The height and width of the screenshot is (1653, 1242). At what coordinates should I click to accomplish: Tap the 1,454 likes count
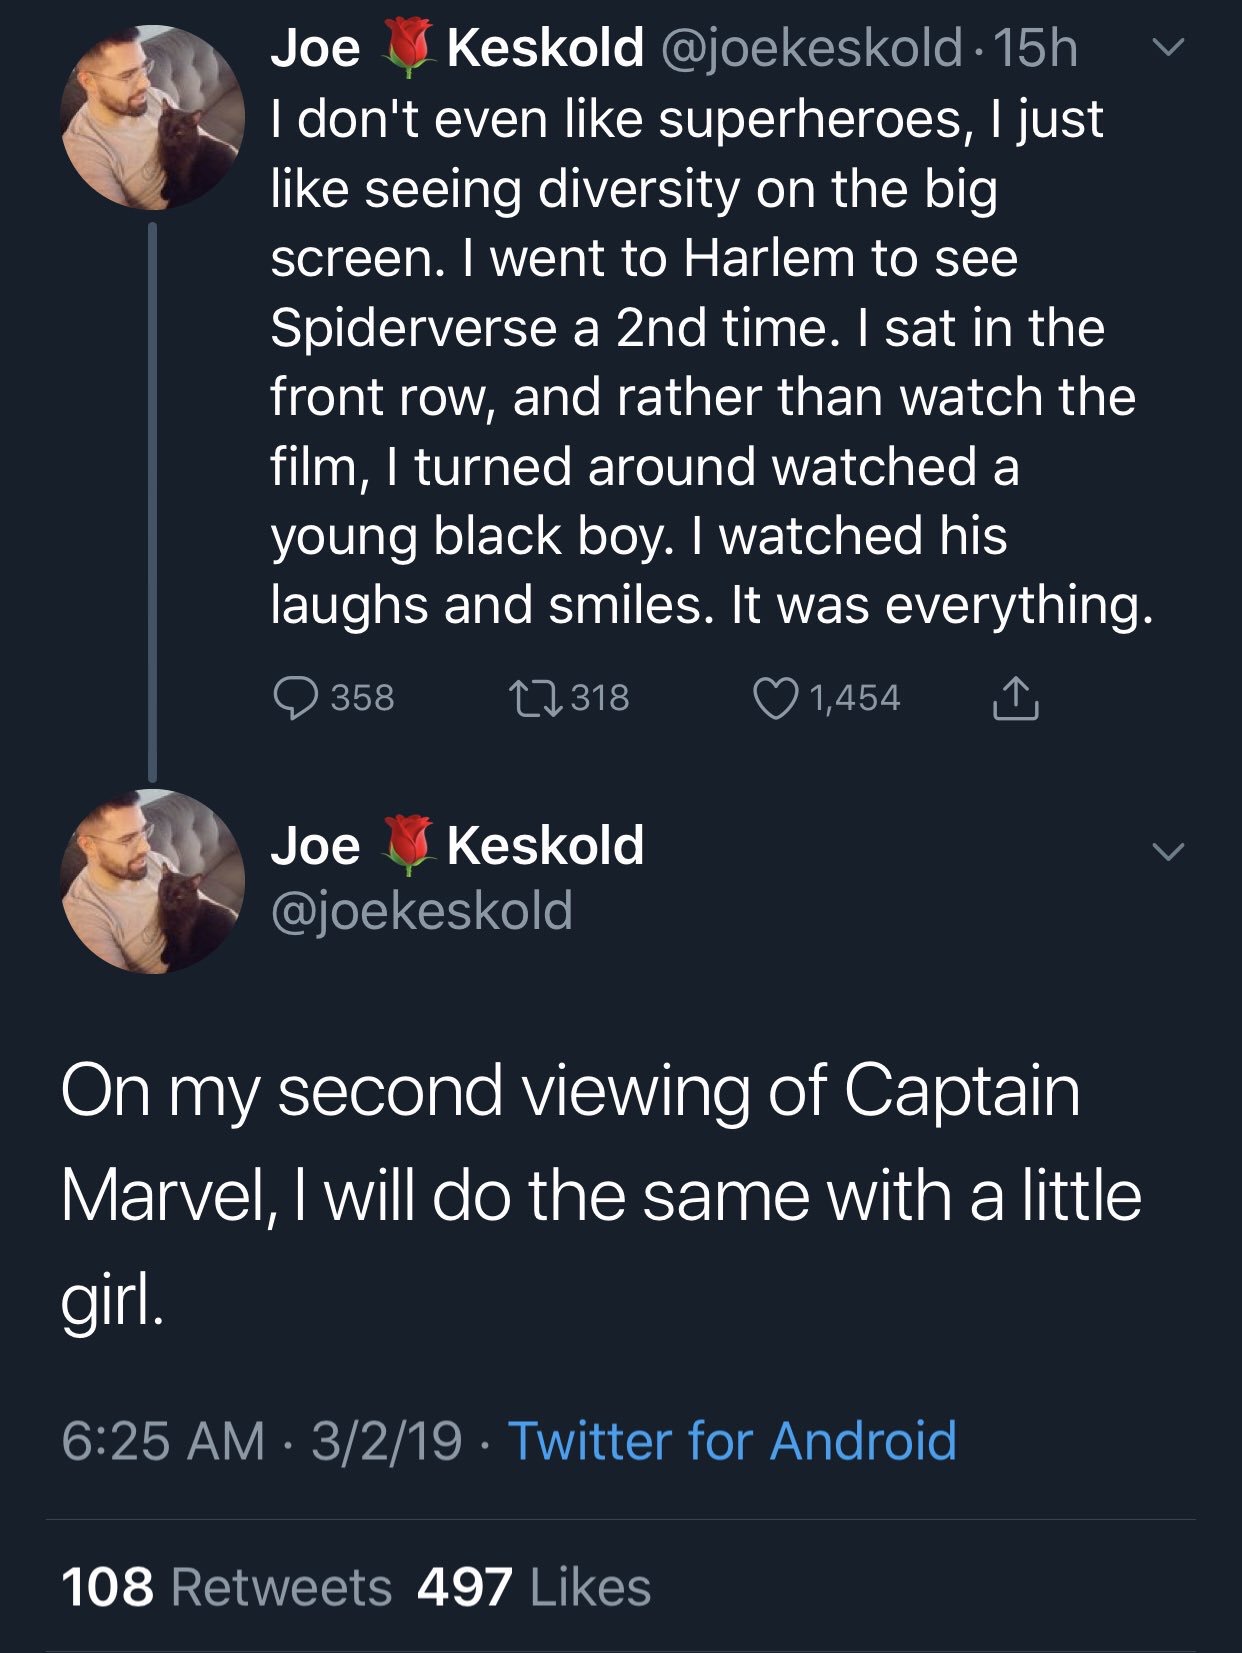tap(855, 698)
